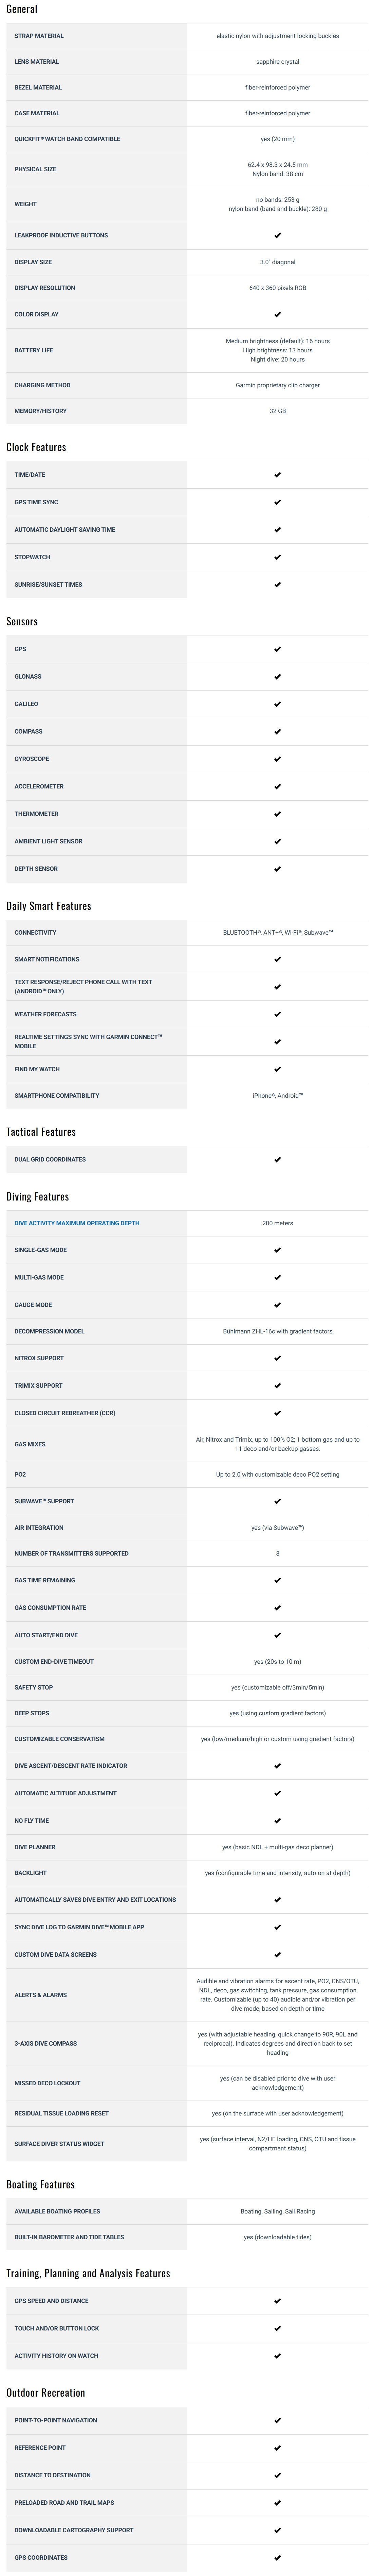Screen dimensions: 371x2576
Task: Click the Battery Life row label
Action: [34, 350]
